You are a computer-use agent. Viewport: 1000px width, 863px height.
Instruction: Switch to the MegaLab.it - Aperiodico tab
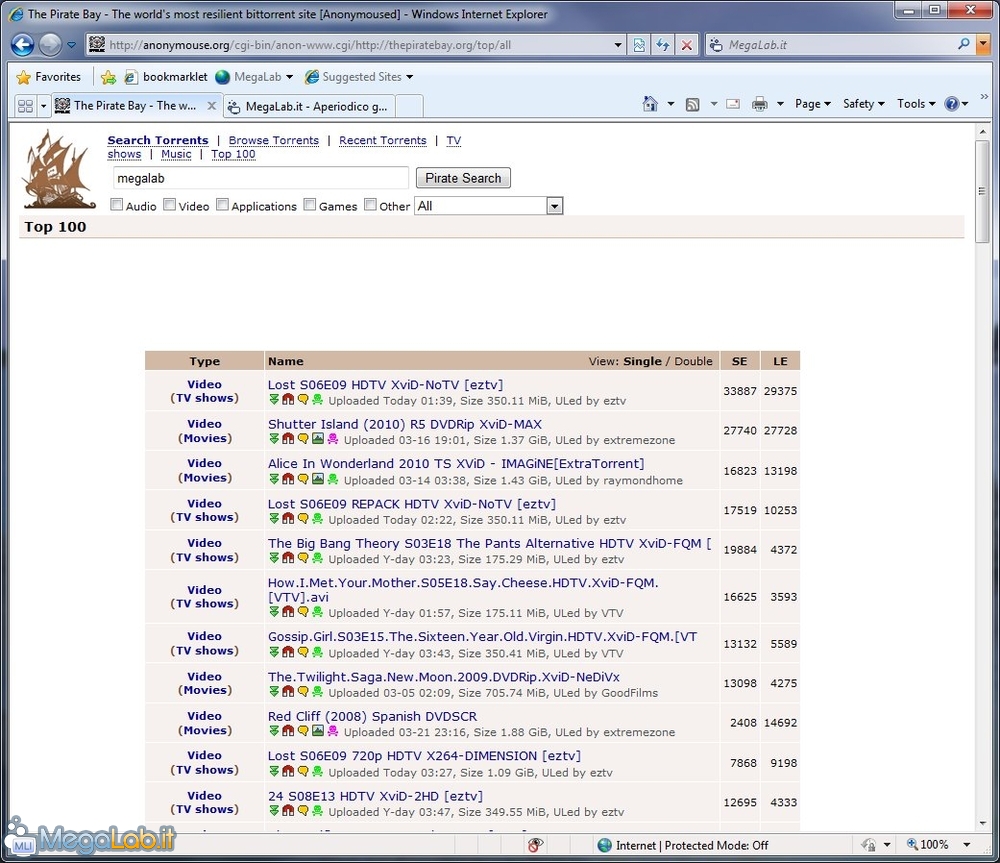[x=309, y=107]
